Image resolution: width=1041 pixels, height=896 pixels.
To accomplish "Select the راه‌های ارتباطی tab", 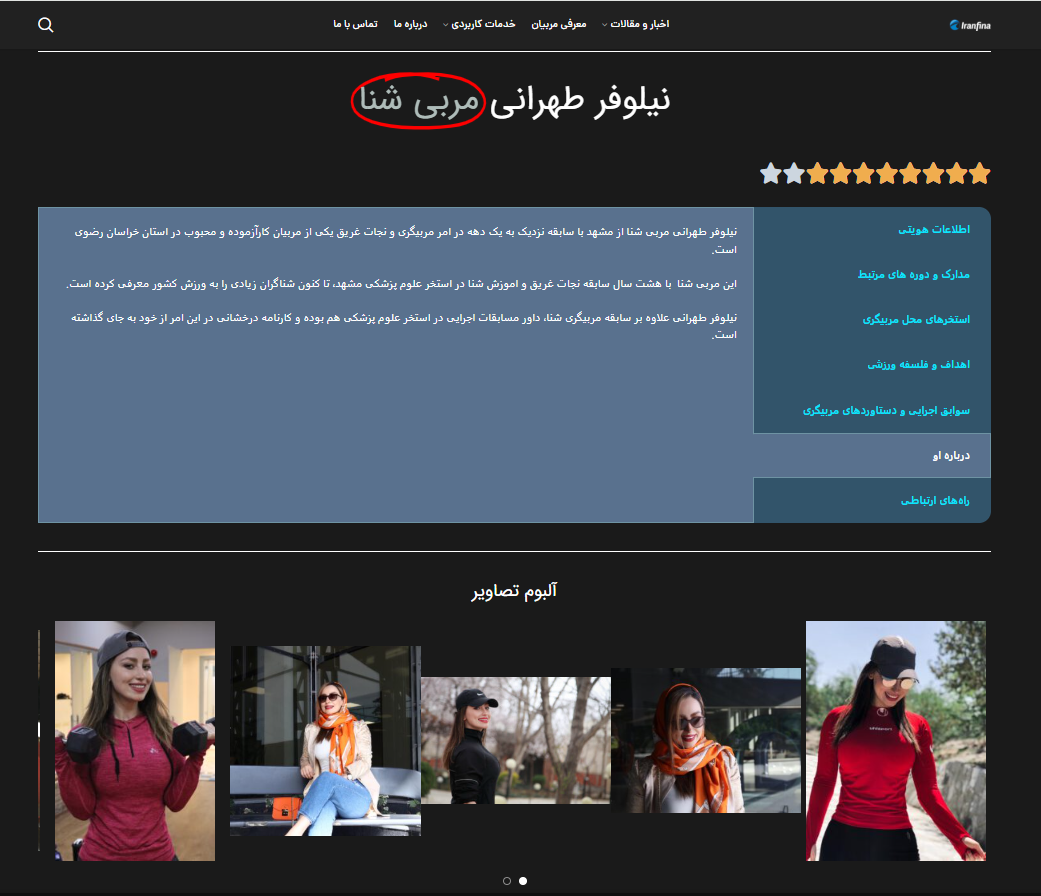I will click(x=935, y=501).
